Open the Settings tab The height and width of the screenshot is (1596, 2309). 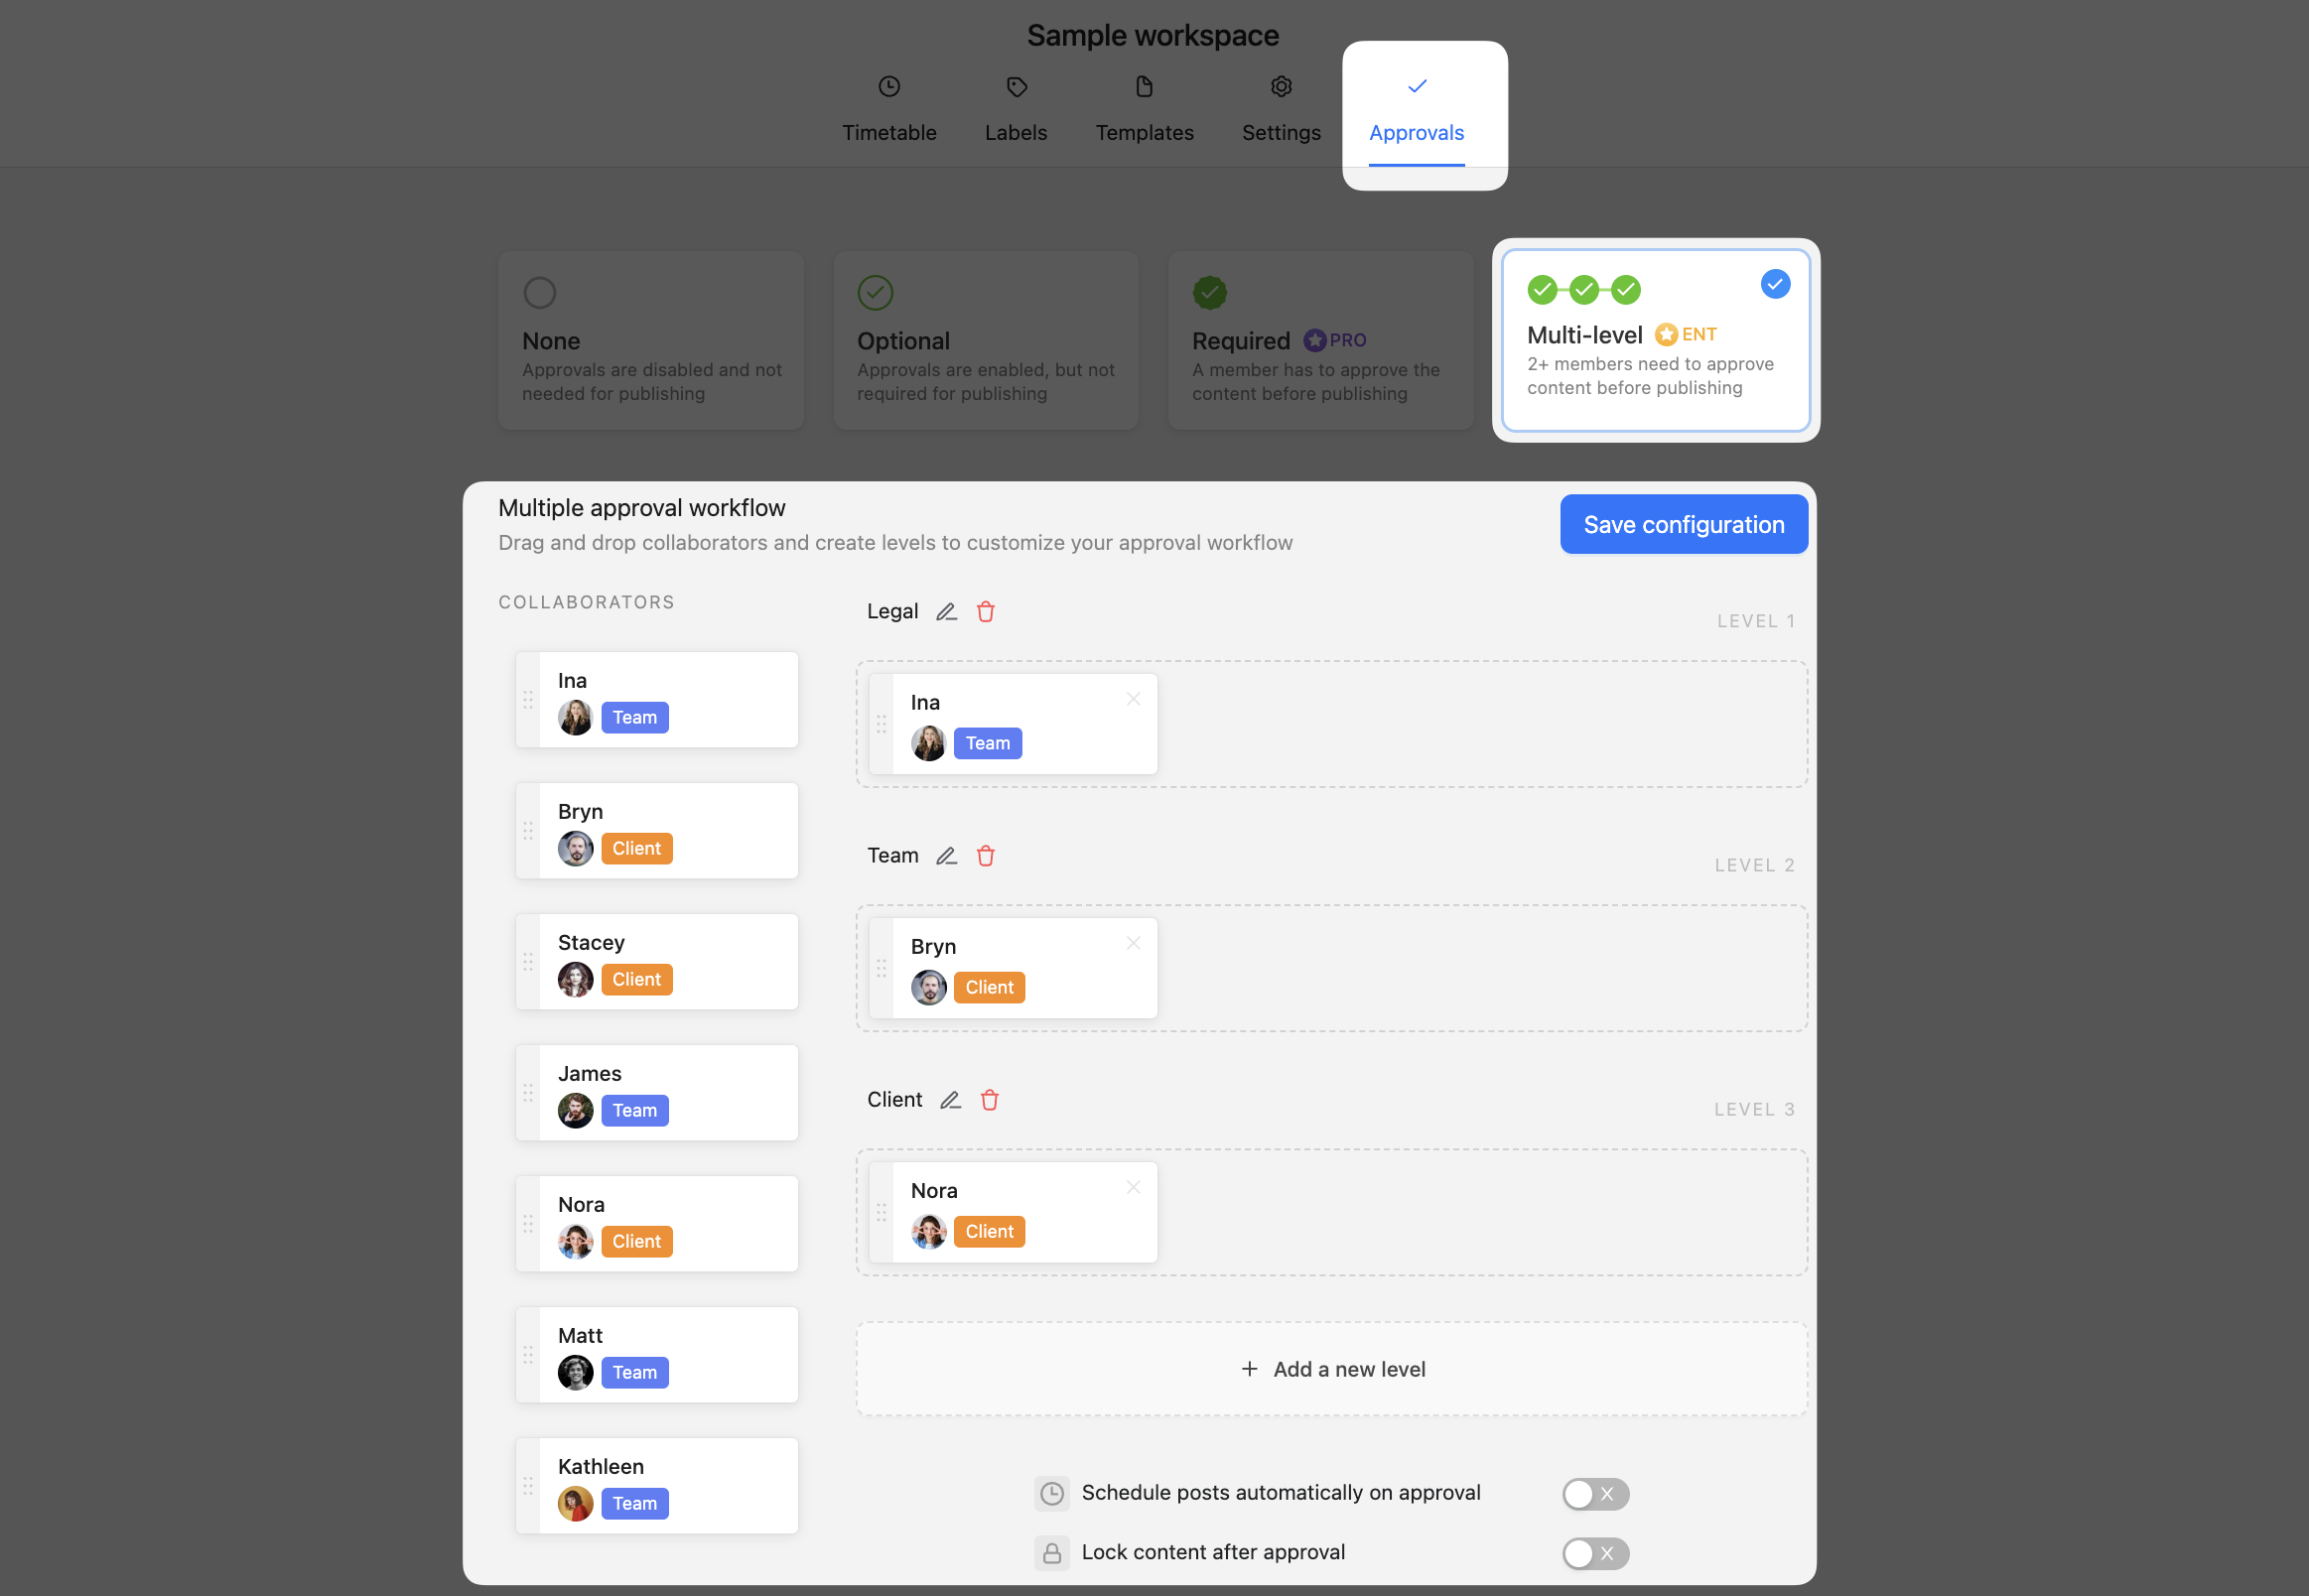click(x=1281, y=110)
